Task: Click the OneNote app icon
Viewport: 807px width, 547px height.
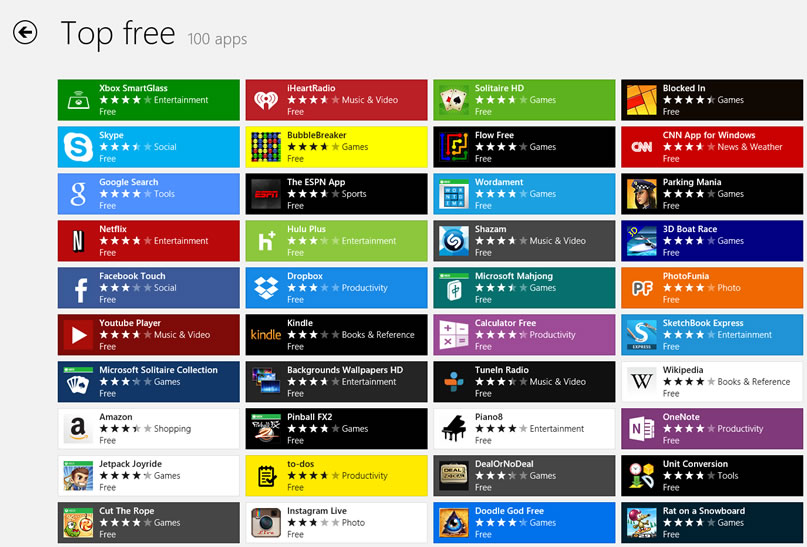Action: [641, 429]
